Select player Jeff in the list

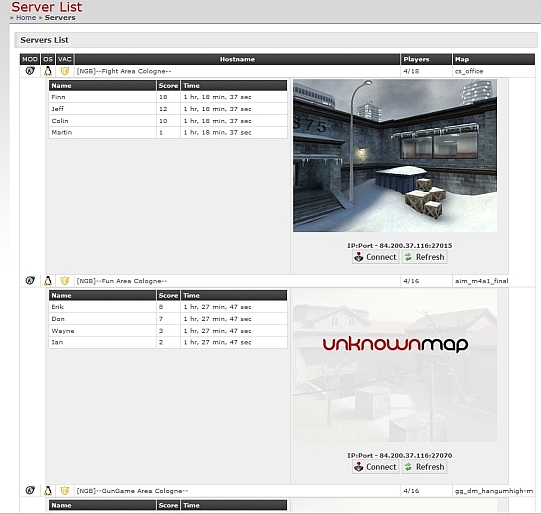point(58,109)
